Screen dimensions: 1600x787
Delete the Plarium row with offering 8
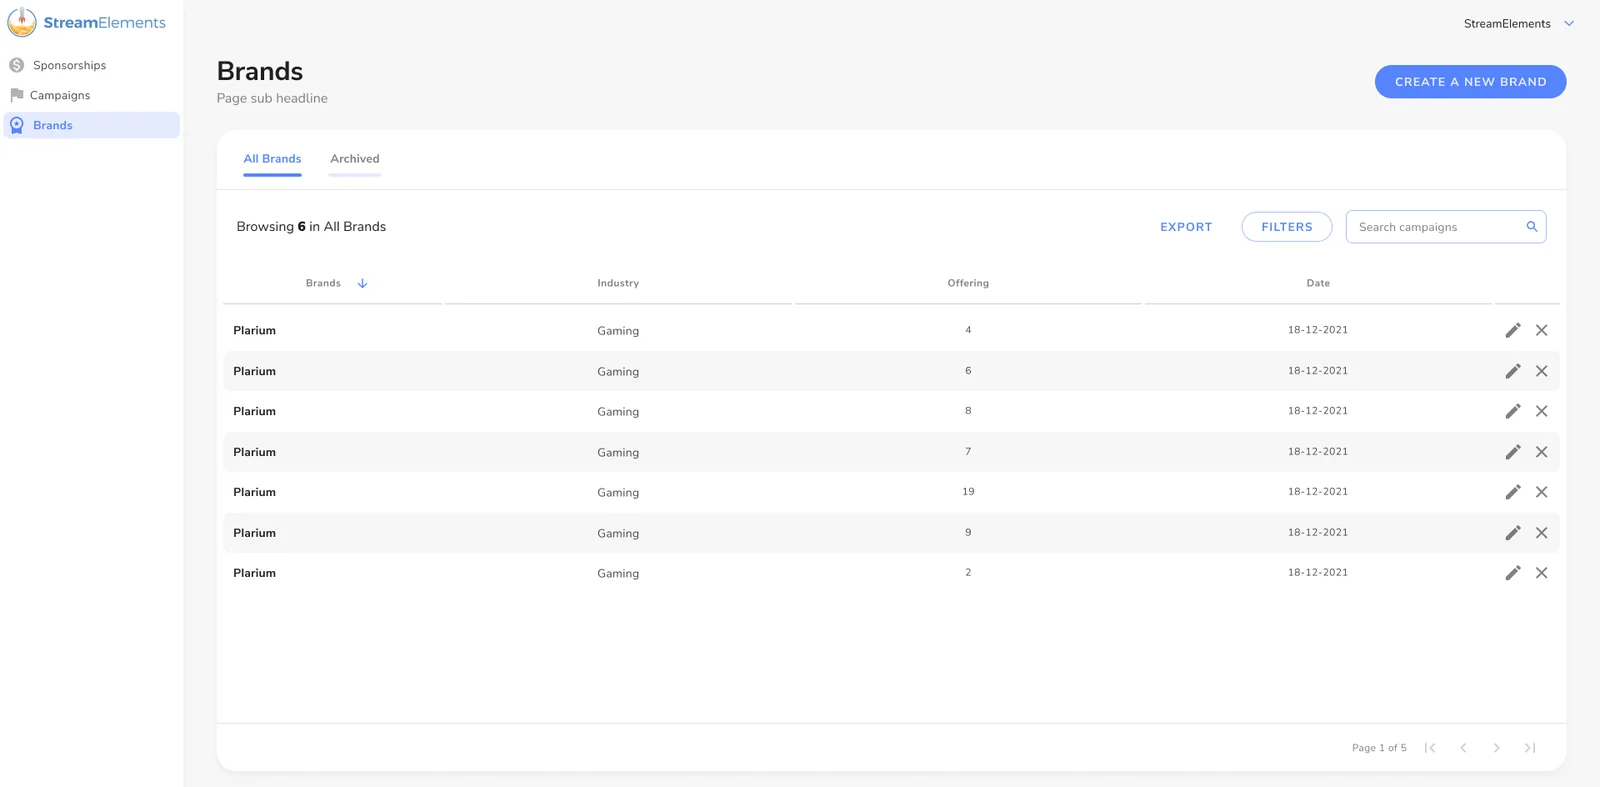coord(1541,411)
